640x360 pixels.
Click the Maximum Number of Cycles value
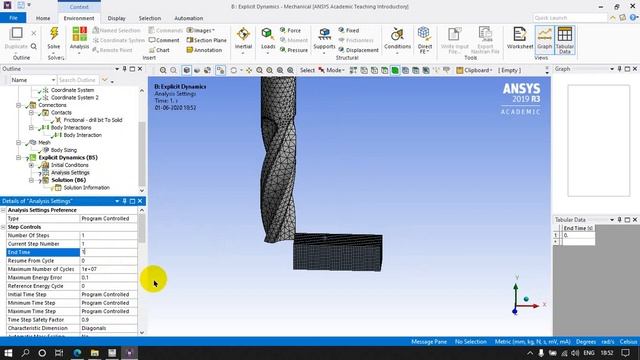108,269
